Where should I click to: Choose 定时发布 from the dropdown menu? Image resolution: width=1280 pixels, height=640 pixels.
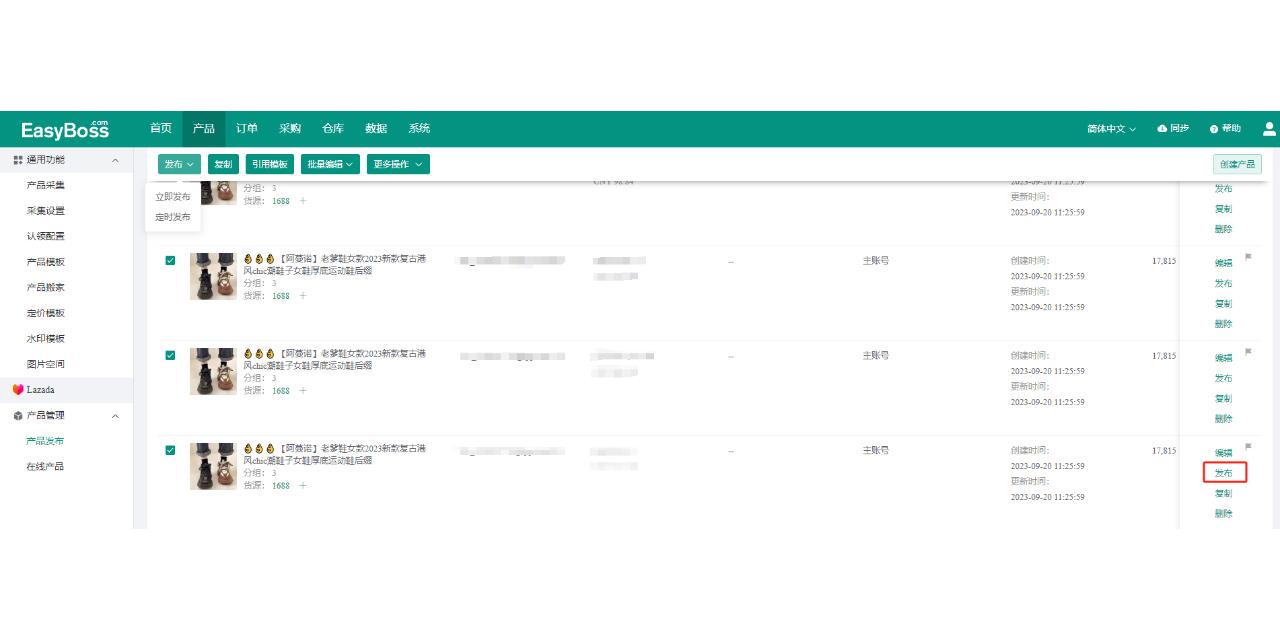pyautogui.click(x=173, y=217)
